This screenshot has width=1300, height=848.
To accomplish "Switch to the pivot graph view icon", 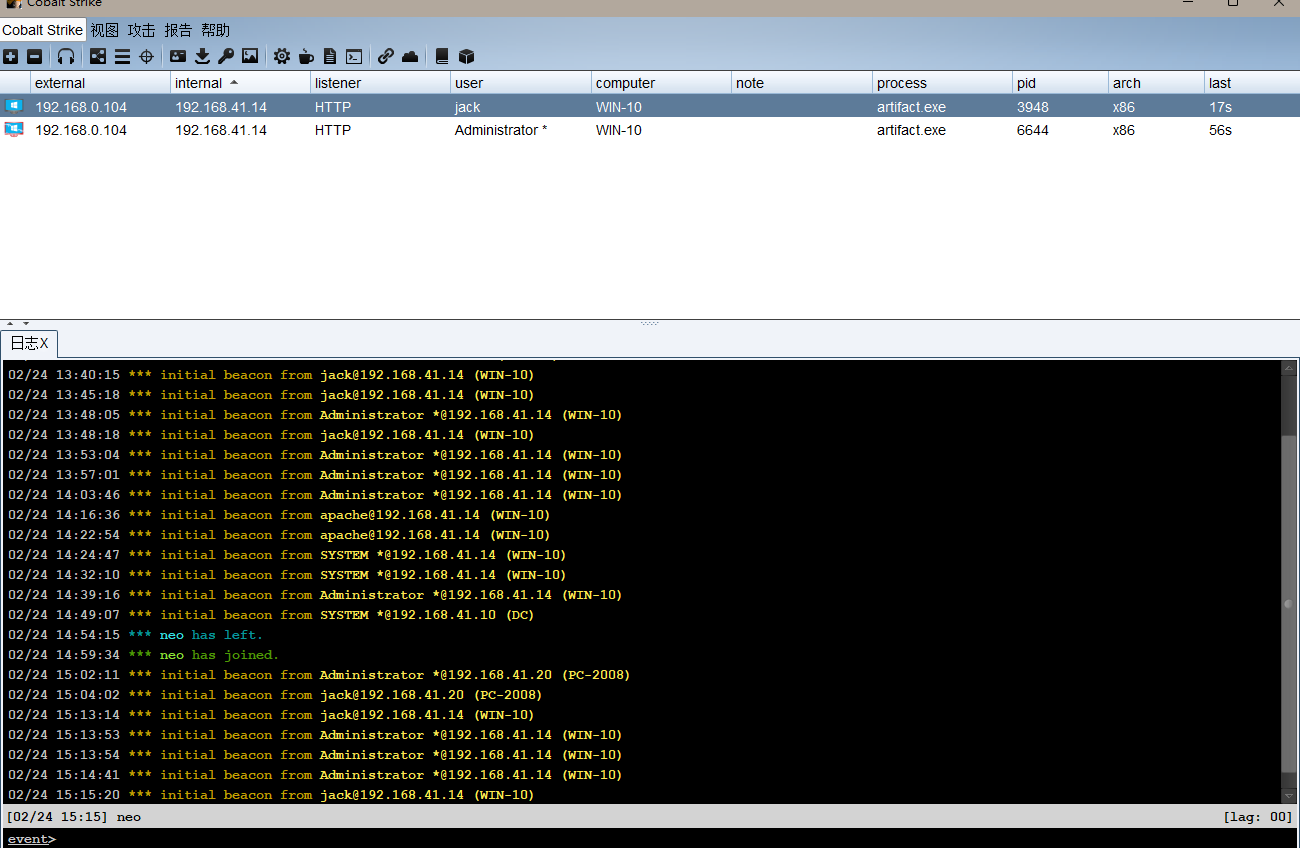I will [x=98, y=57].
